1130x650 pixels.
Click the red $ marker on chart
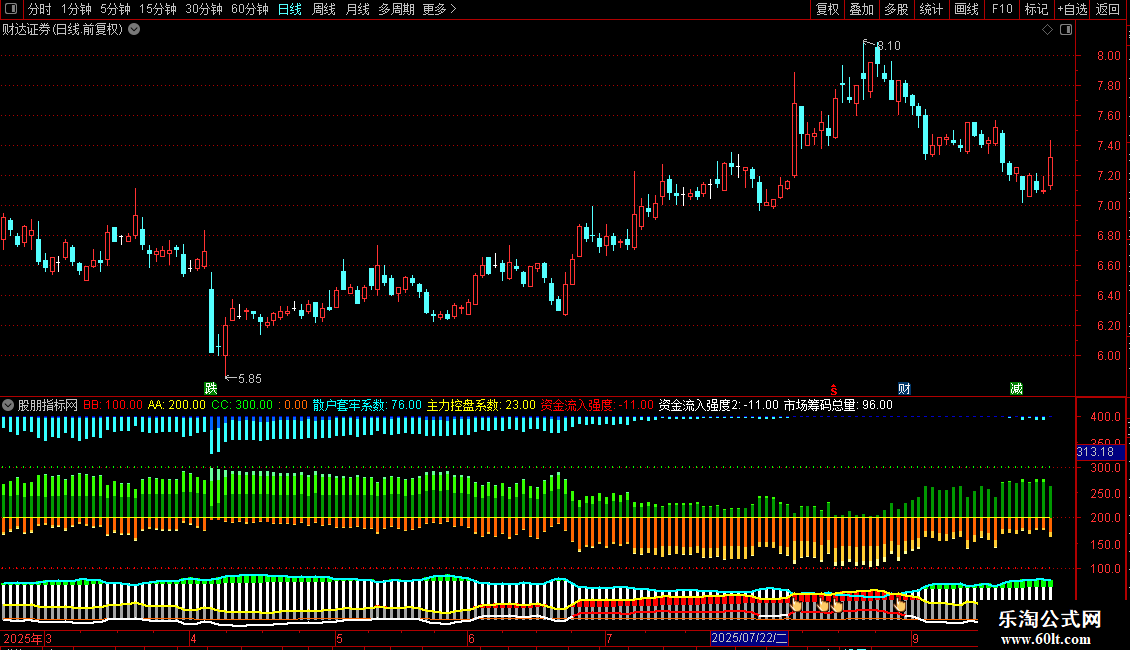[x=834, y=389]
